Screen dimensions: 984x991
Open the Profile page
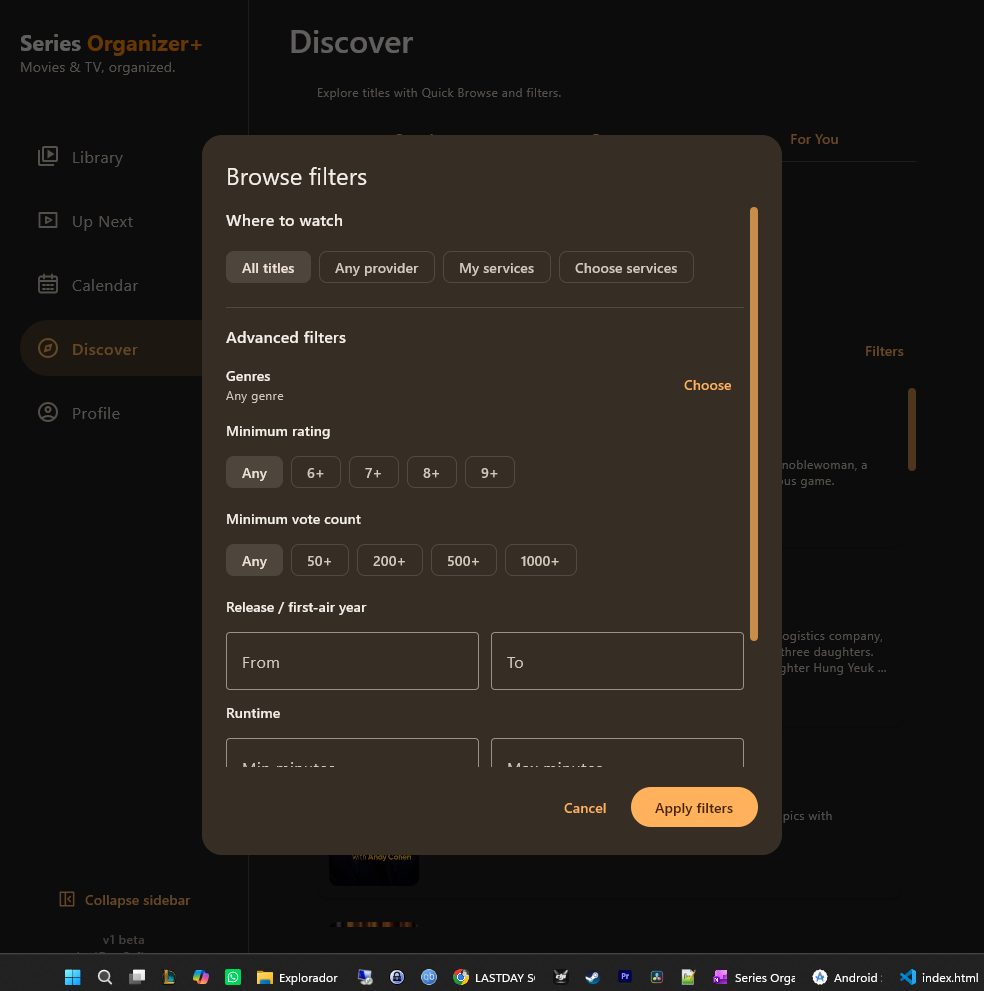[79, 413]
